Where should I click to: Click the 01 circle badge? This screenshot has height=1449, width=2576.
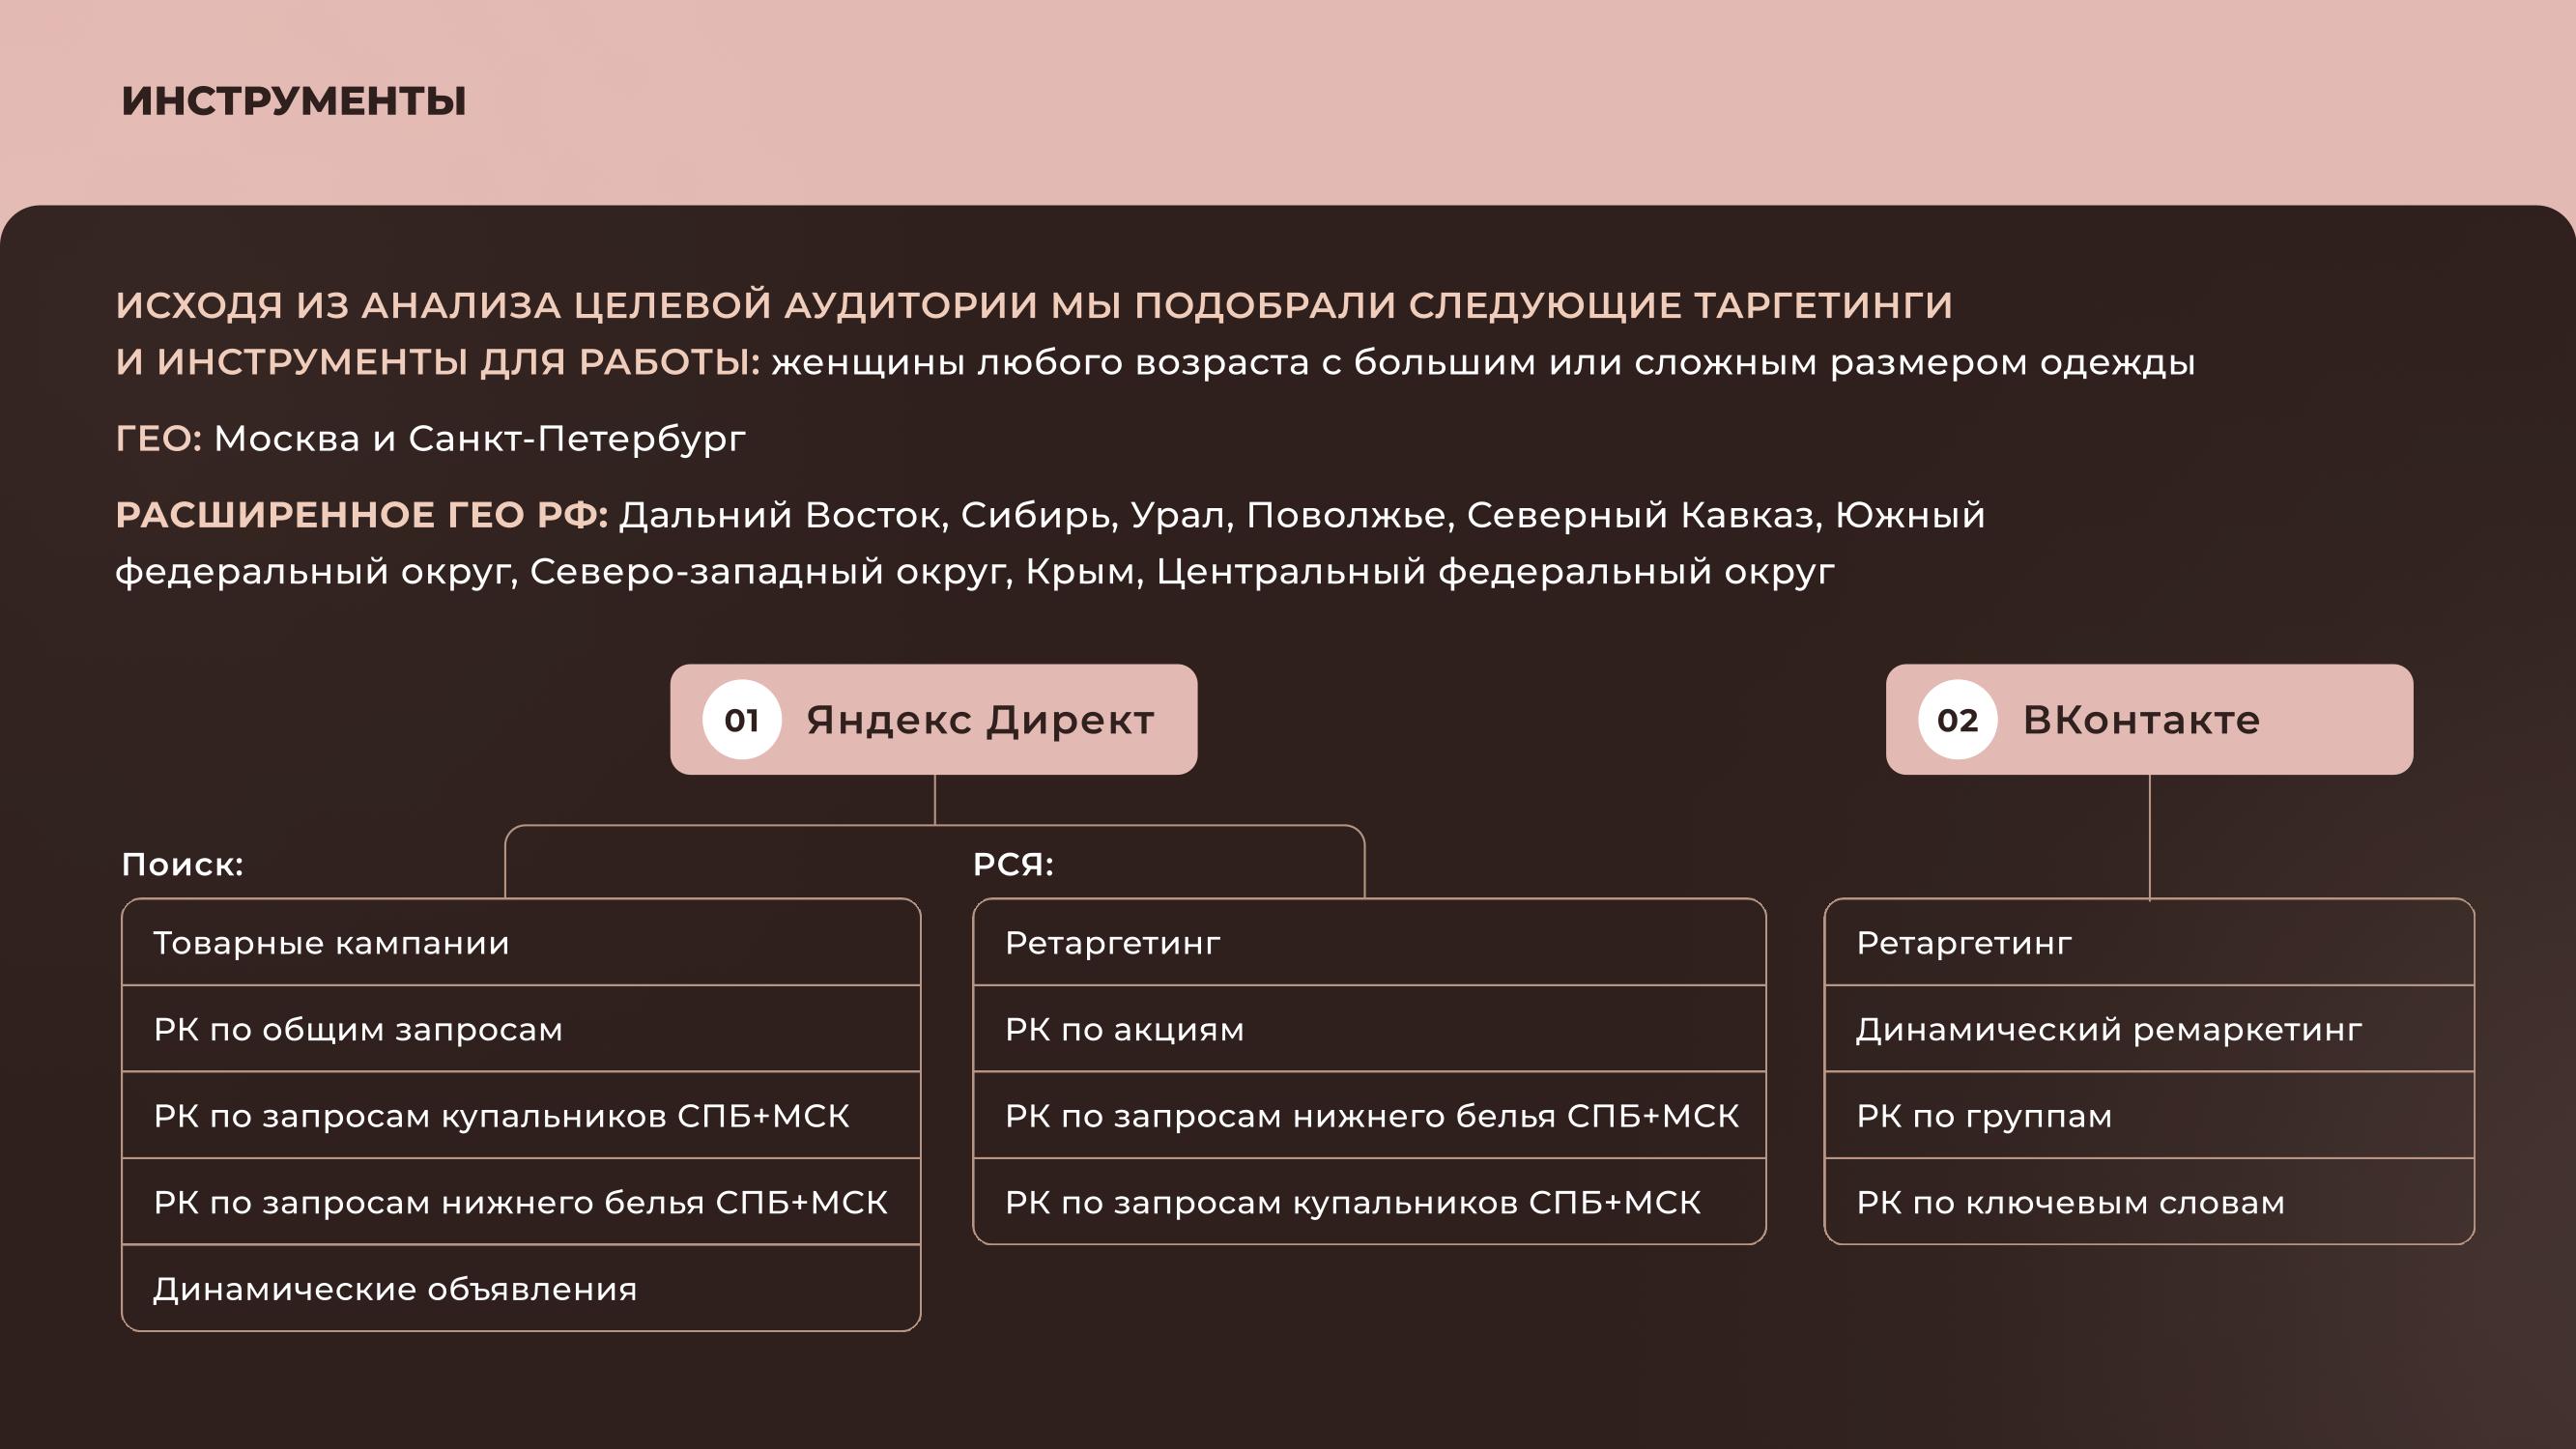(741, 720)
